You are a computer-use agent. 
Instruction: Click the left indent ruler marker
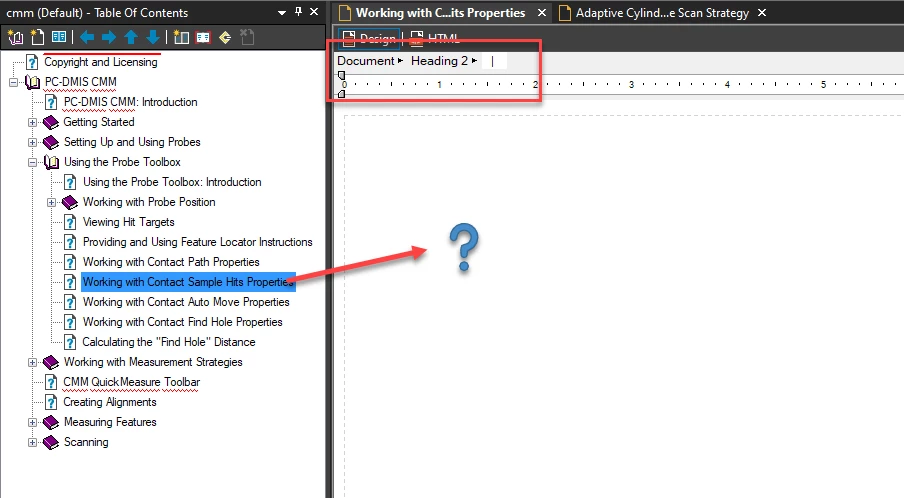point(341,93)
